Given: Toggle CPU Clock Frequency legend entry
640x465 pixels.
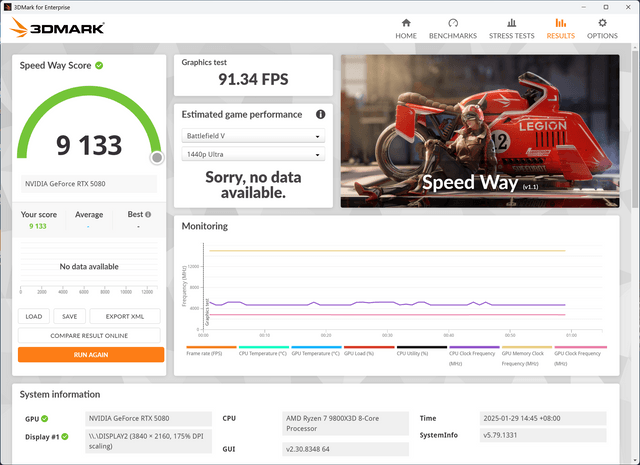Looking at the screenshot, I should coord(474,356).
